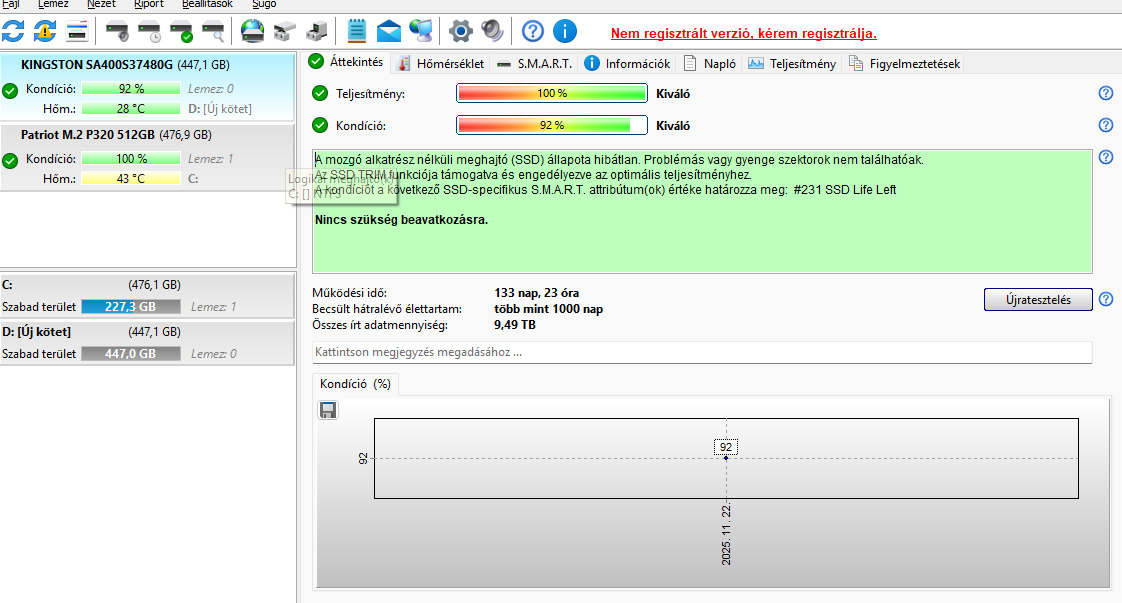Open the Nézet menu
The width and height of the screenshot is (1122, 603).
(101, 4)
